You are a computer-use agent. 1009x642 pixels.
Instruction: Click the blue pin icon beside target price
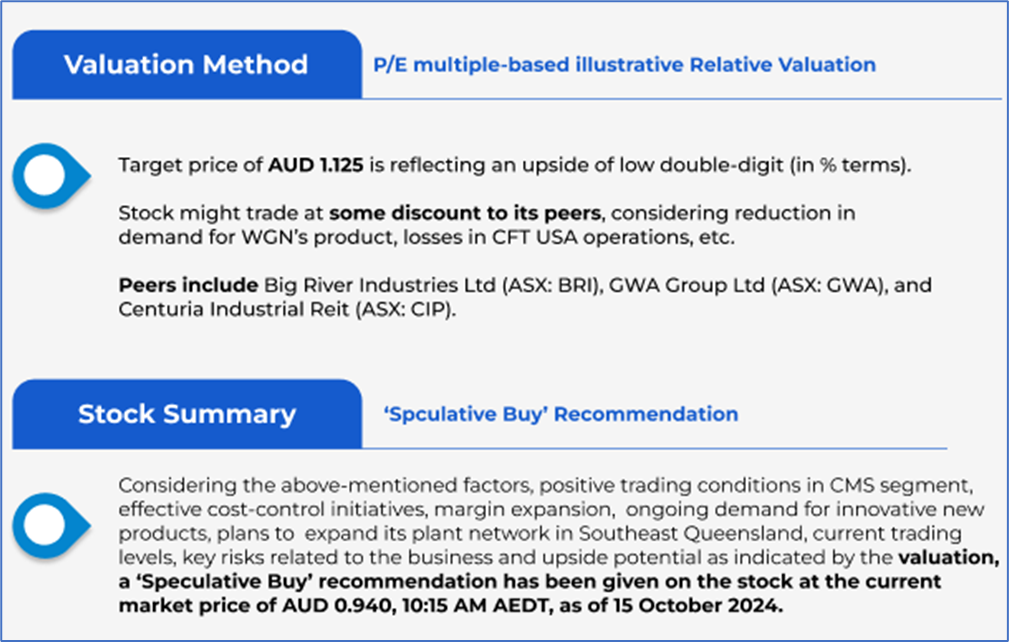pyautogui.click(x=46, y=176)
